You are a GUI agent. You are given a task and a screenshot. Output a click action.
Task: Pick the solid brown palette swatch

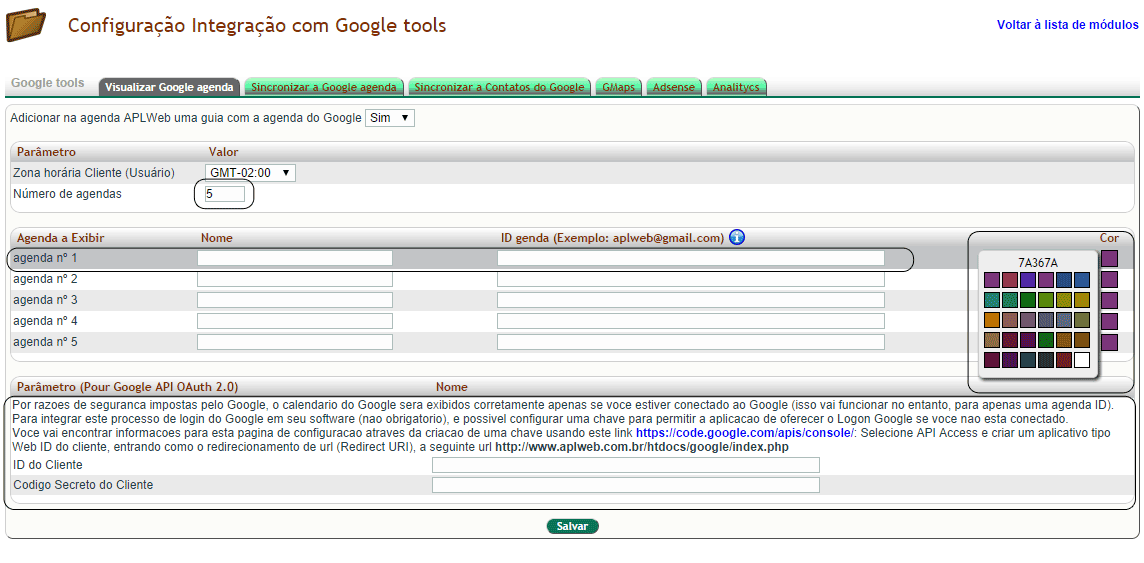(1082, 340)
